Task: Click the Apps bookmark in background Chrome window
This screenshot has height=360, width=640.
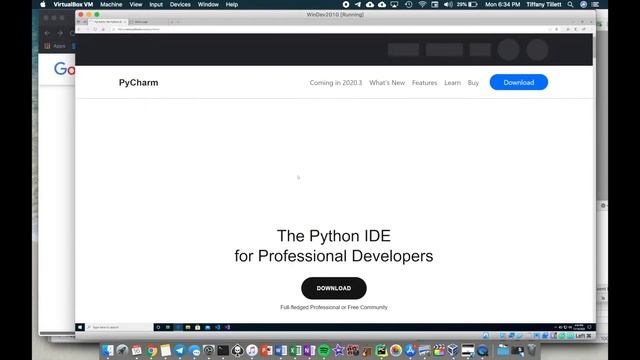Action: tap(56, 46)
